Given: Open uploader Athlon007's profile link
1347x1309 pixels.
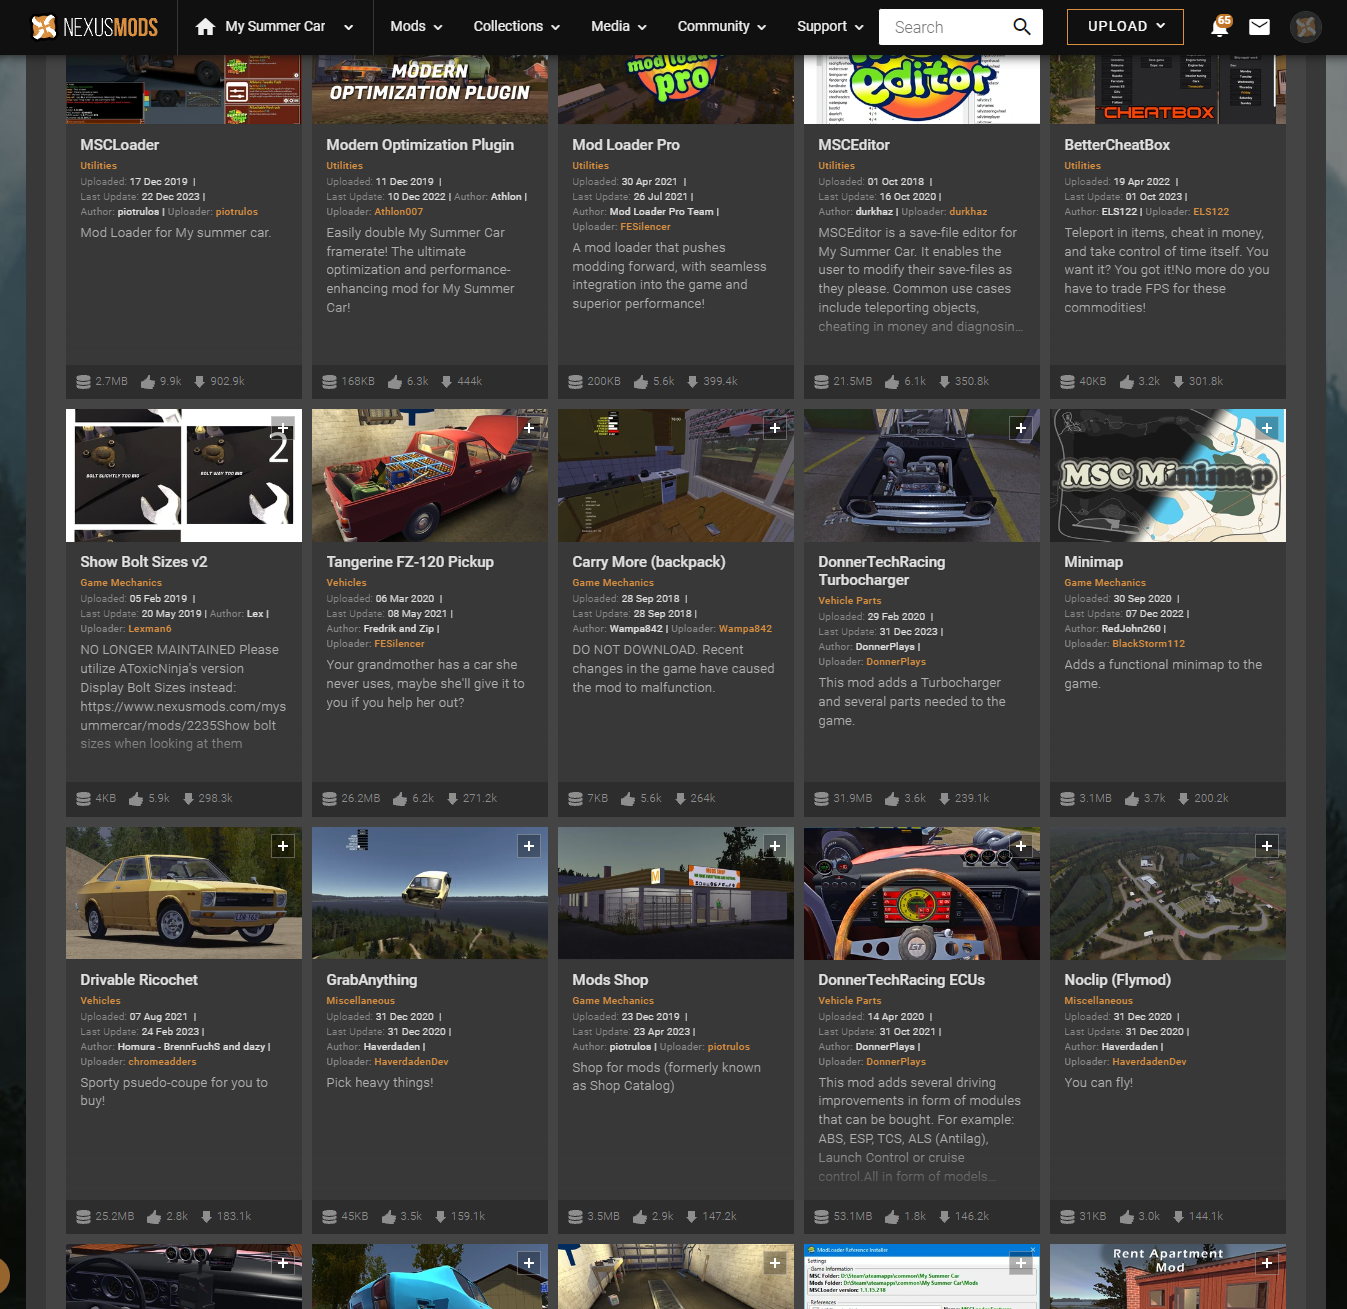Looking at the screenshot, I should (399, 212).
